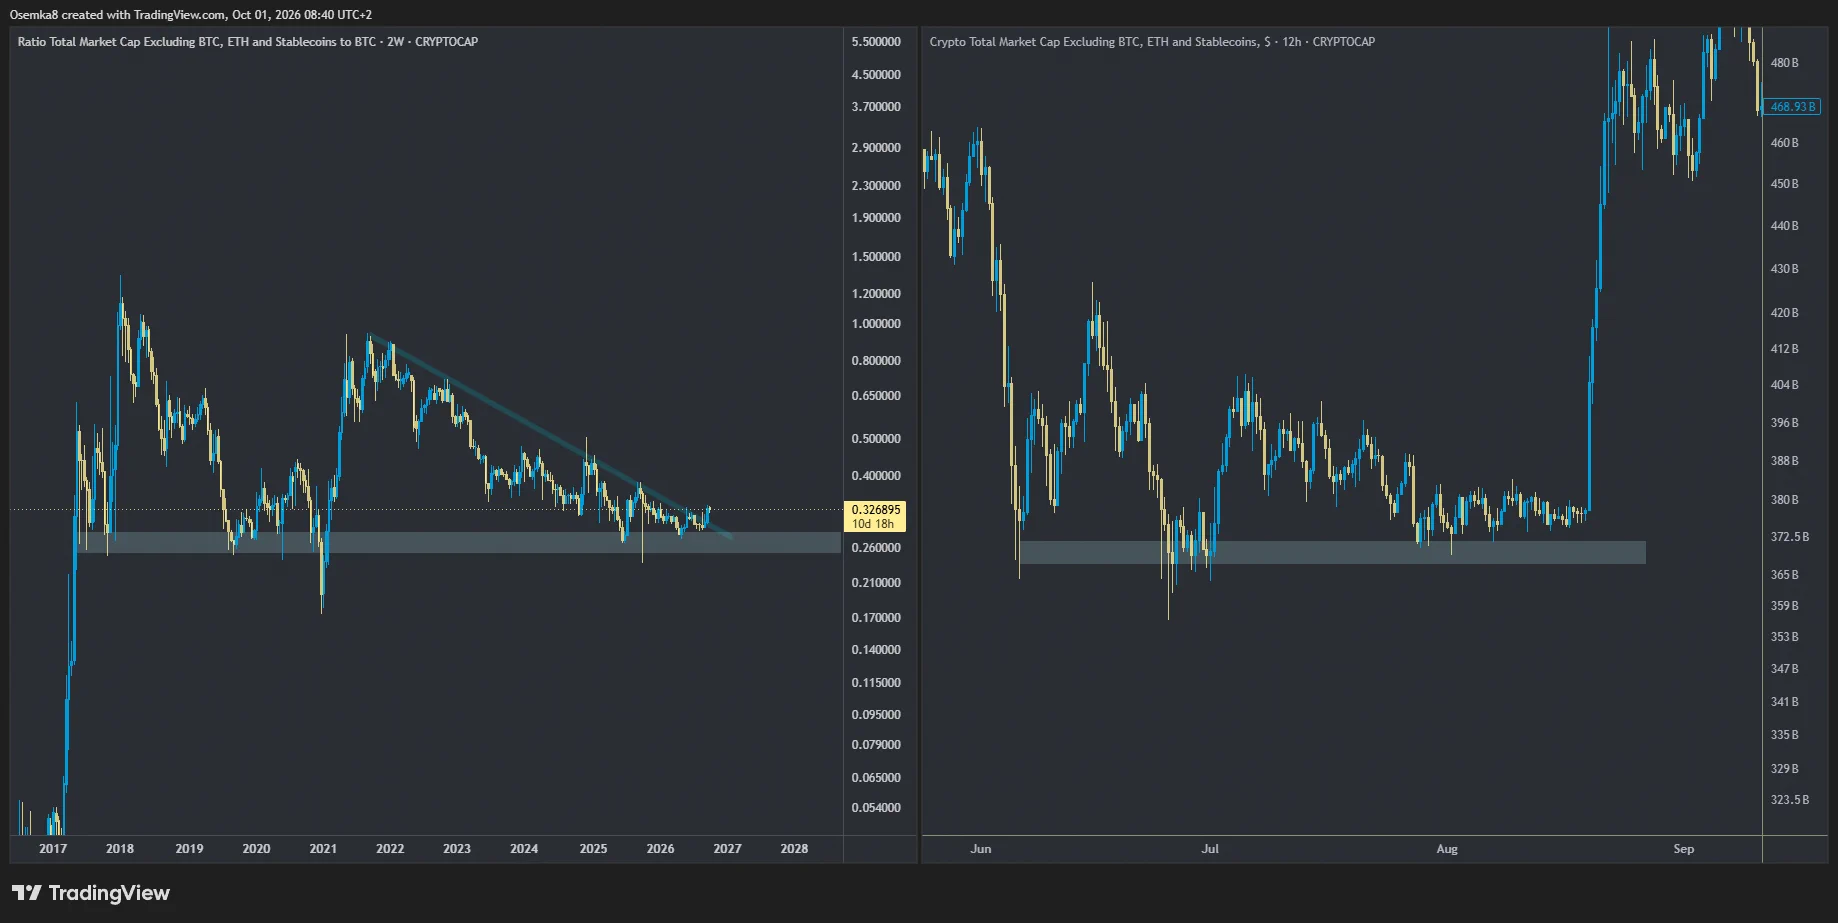Screen dimensions: 1838x923
Task: Click the descending trendline on the left chart
Action: 550,436
